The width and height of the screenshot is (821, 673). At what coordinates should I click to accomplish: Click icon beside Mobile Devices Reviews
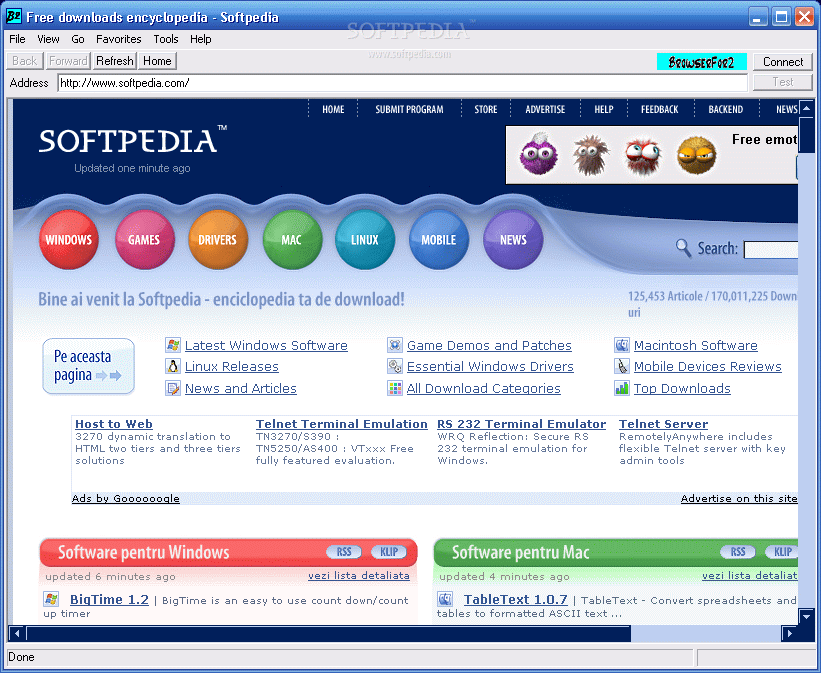622,366
